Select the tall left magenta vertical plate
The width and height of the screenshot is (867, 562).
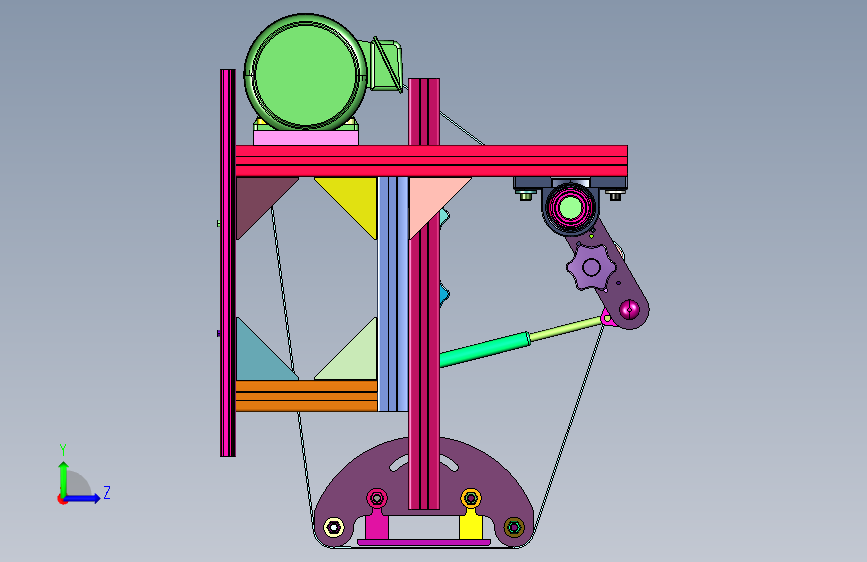point(228,263)
